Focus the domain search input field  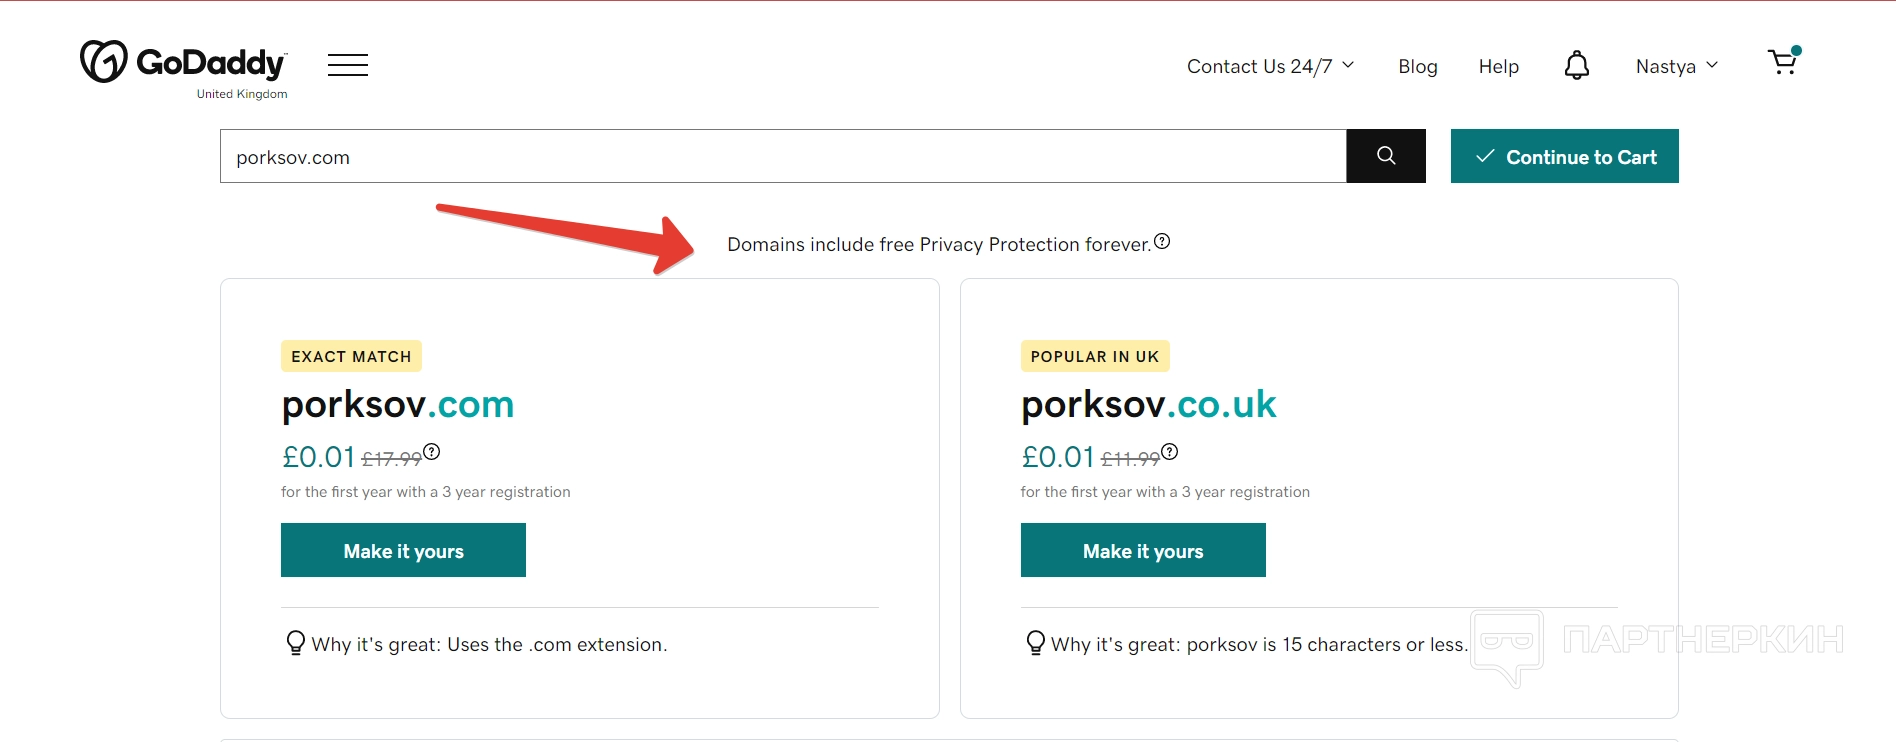click(x=782, y=156)
